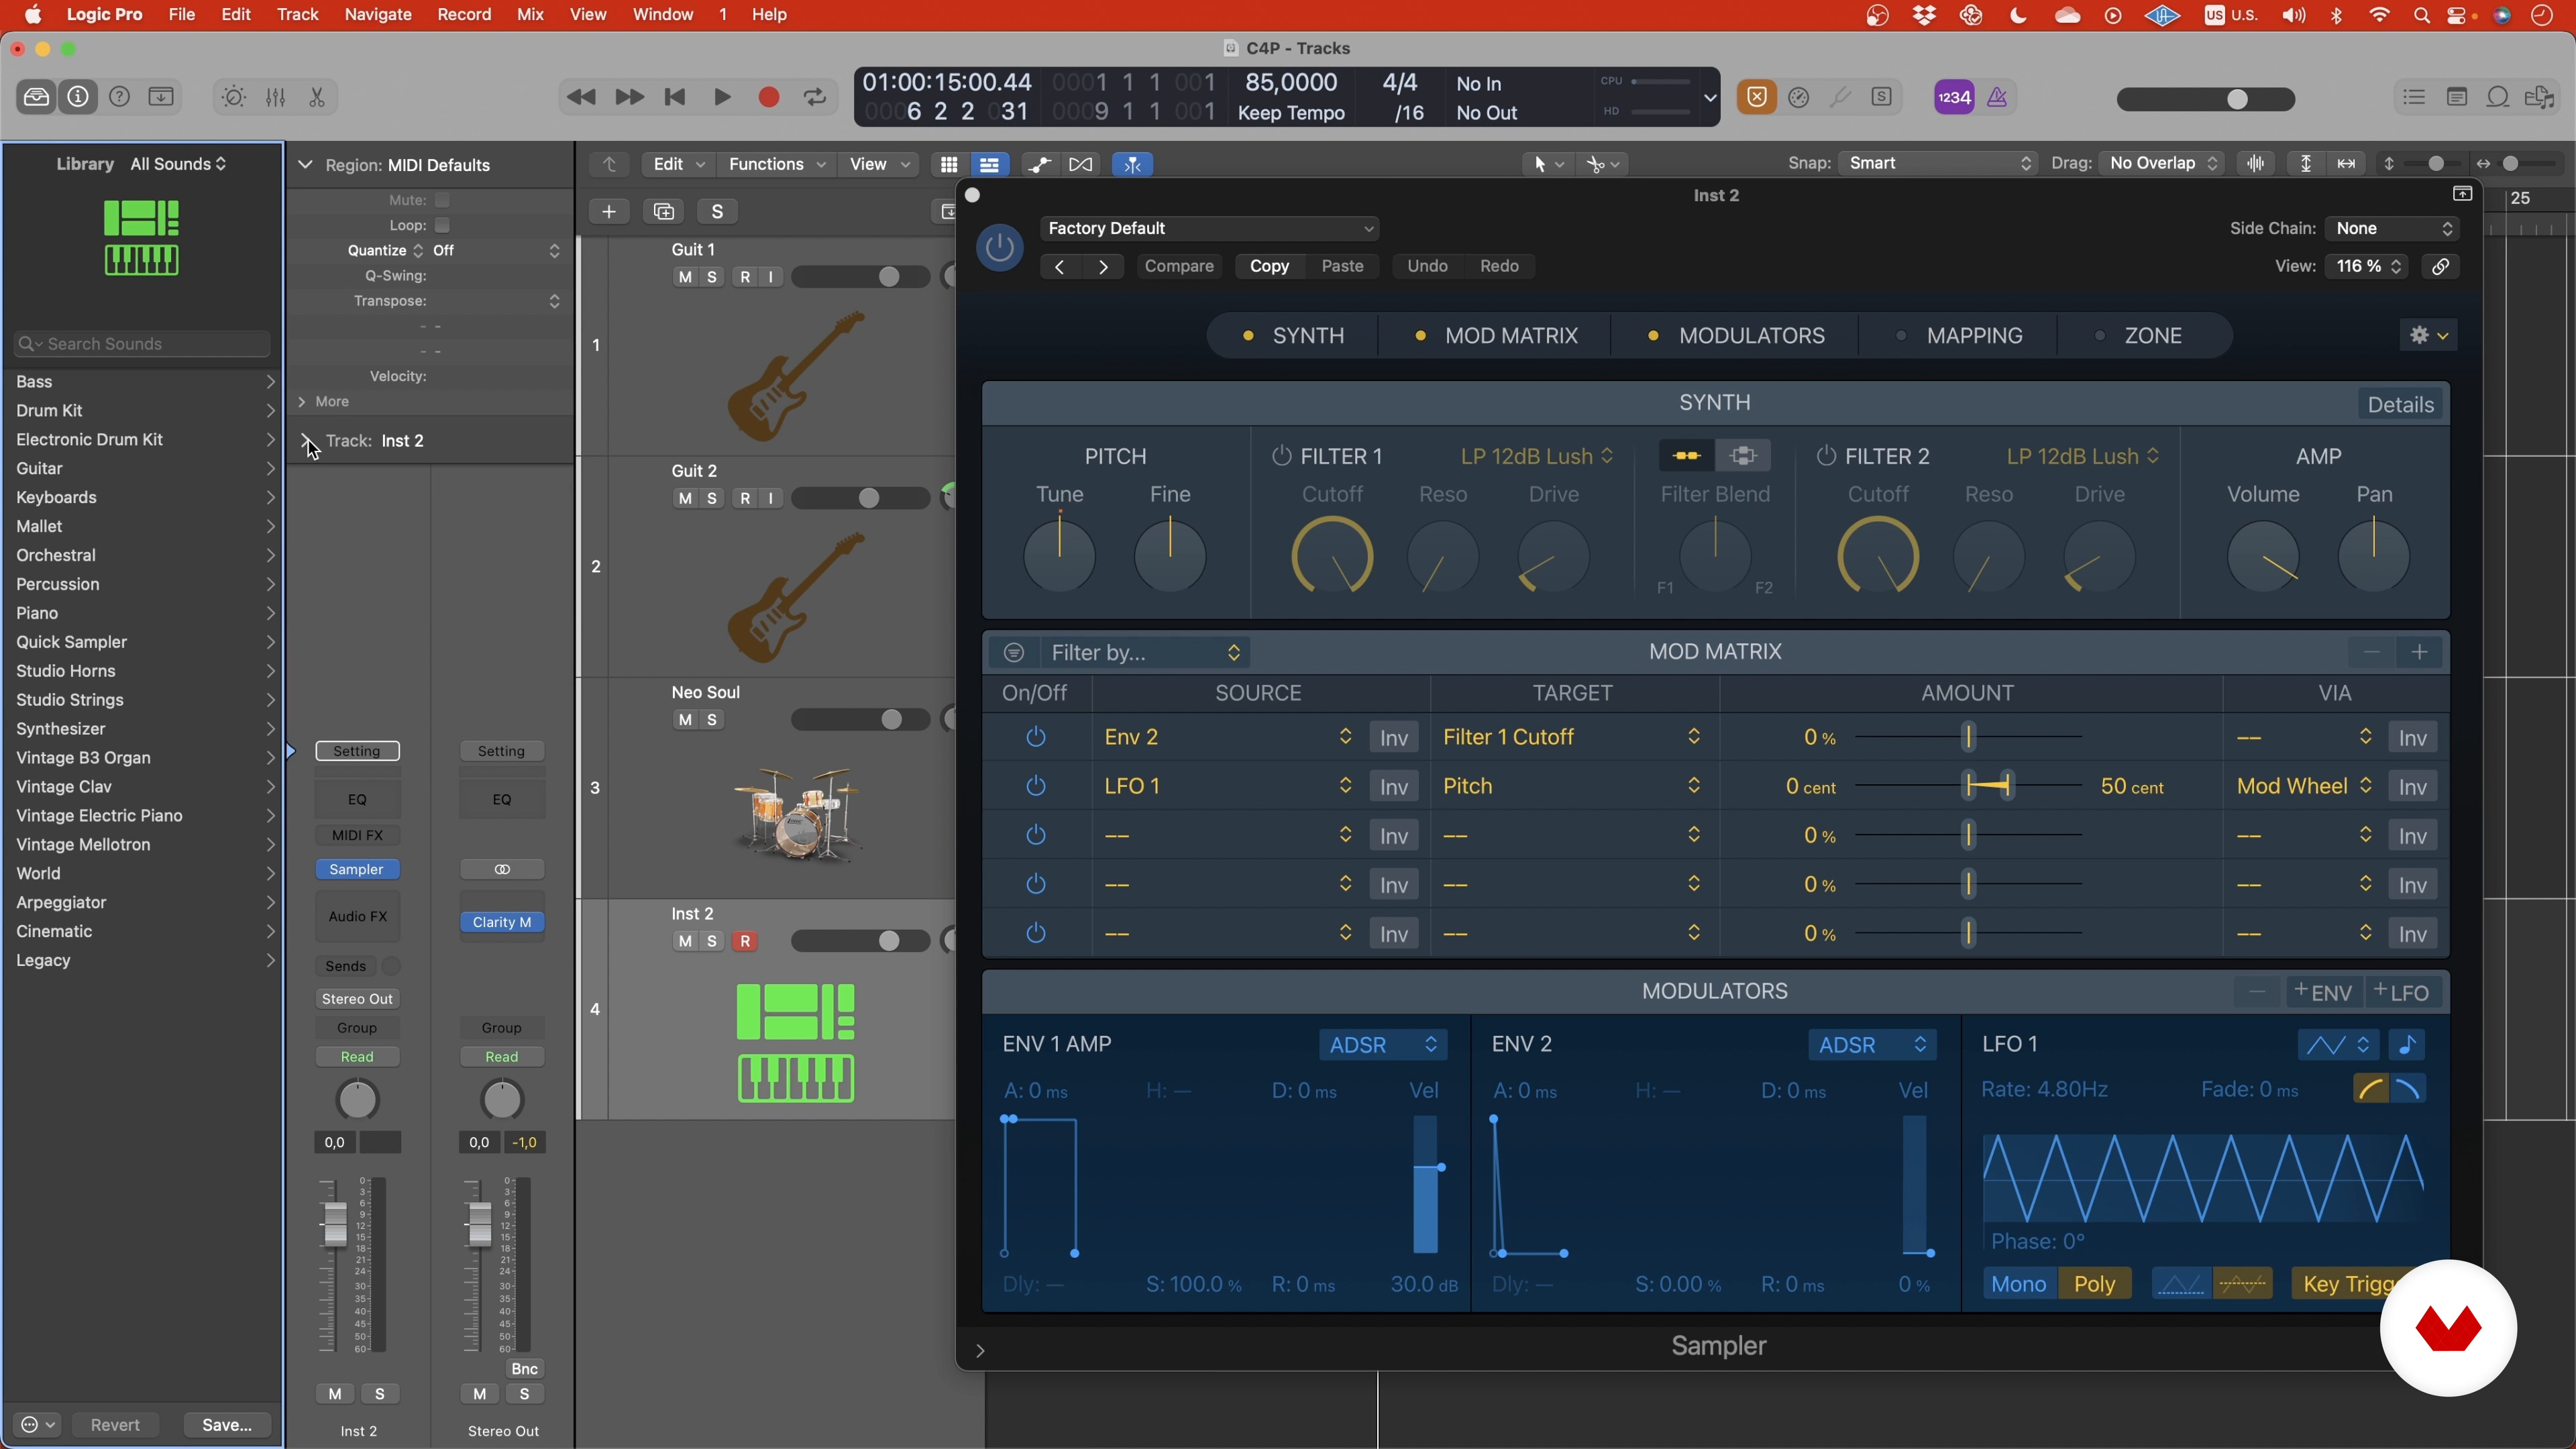This screenshot has height=1449, width=2576.
Task: Toggle the global Solo S button above the tracks
Action: click(x=717, y=211)
